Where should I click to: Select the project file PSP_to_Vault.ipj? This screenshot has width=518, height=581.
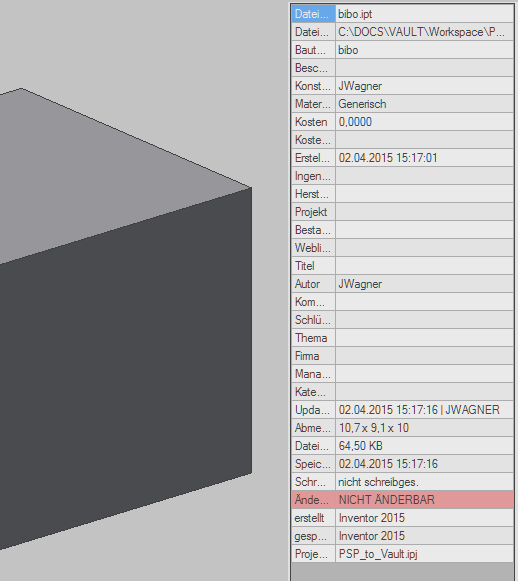point(424,554)
